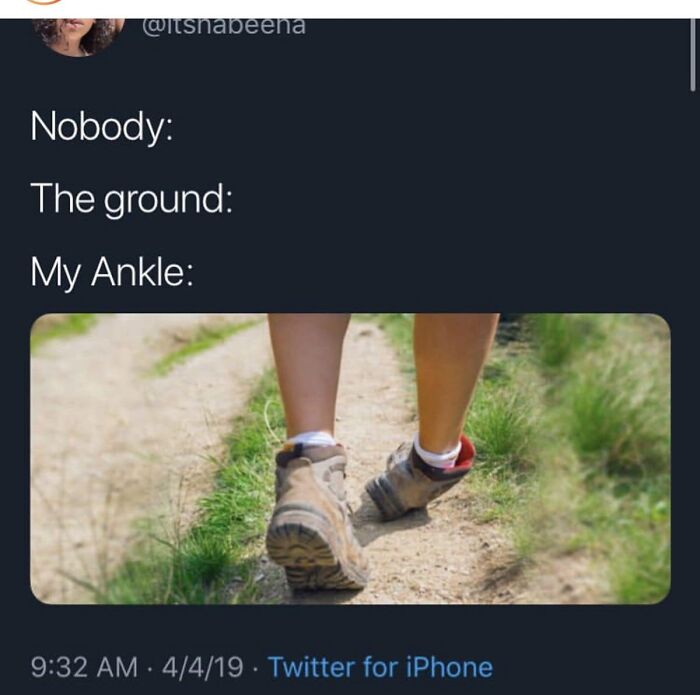Viewport: 700px width, 695px height.
Task: Click the 9:32 AM timestamp
Action: pos(84,667)
